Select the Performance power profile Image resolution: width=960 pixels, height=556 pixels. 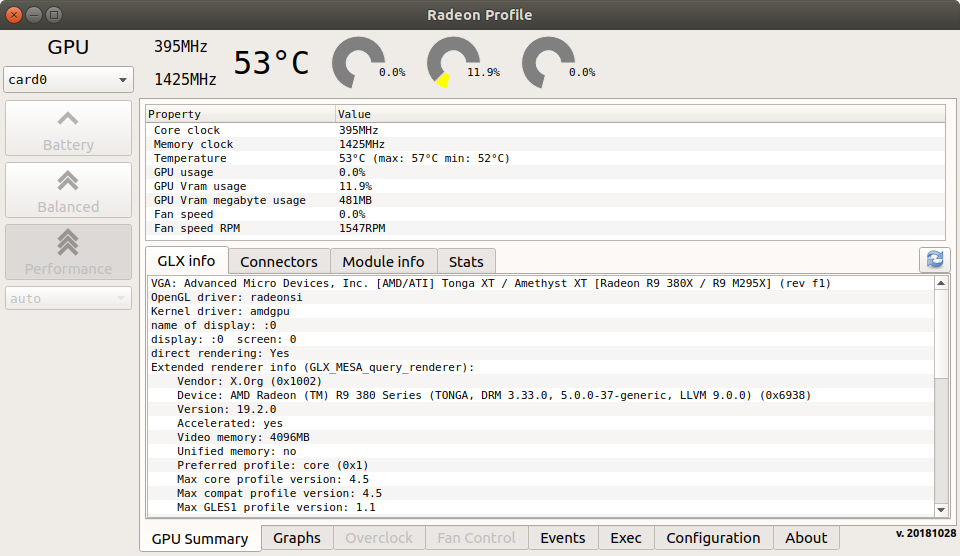[69, 252]
